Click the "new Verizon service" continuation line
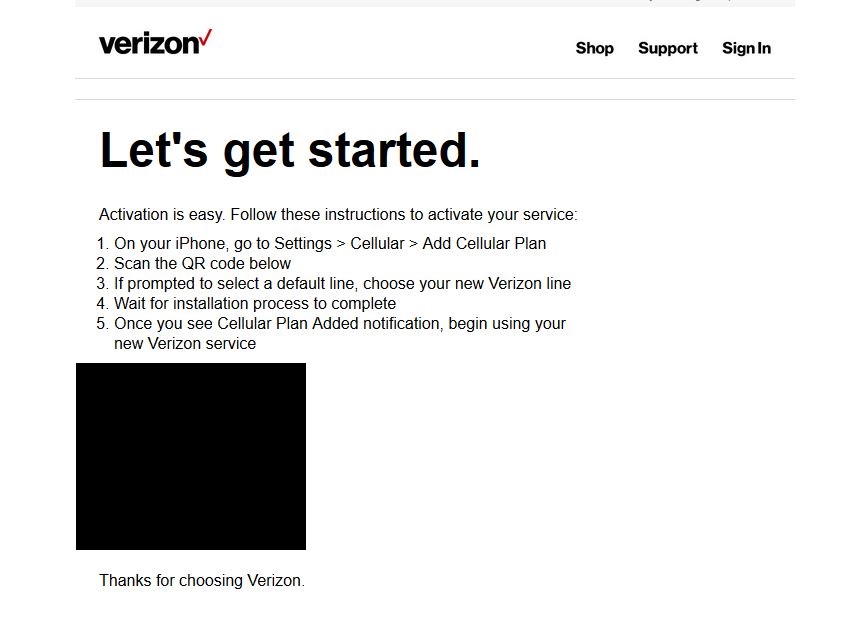The width and height of the screenshot is (842, 618). point(185,344)
